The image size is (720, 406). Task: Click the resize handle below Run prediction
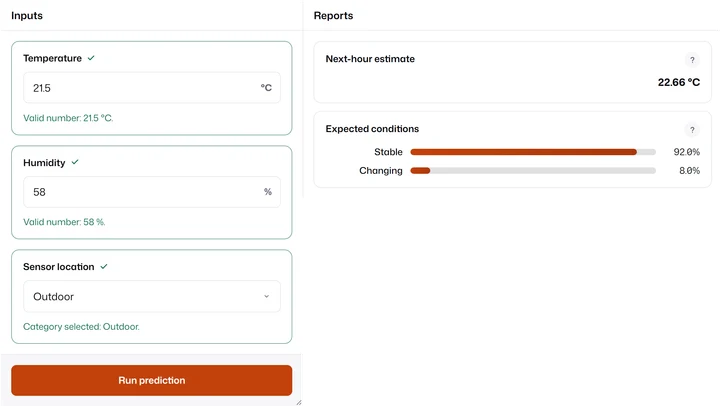(298, 402)
